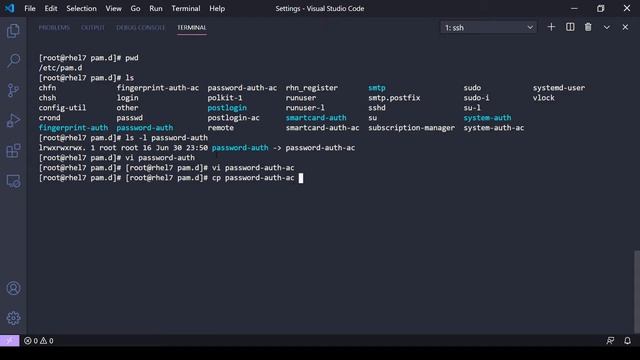This screenshot has width=640, height=360.
Task: Click the terminal cursor after 'cp password-auth-ac'
Action: [x=301, y=178]
